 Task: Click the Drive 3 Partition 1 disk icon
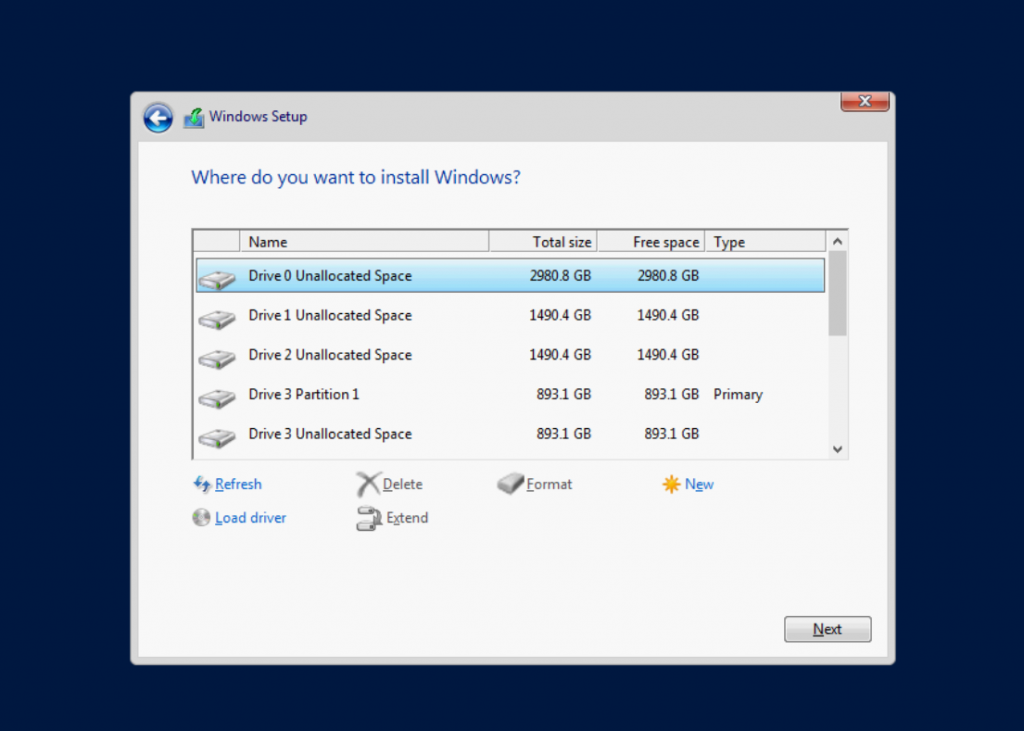coord(217,398)
